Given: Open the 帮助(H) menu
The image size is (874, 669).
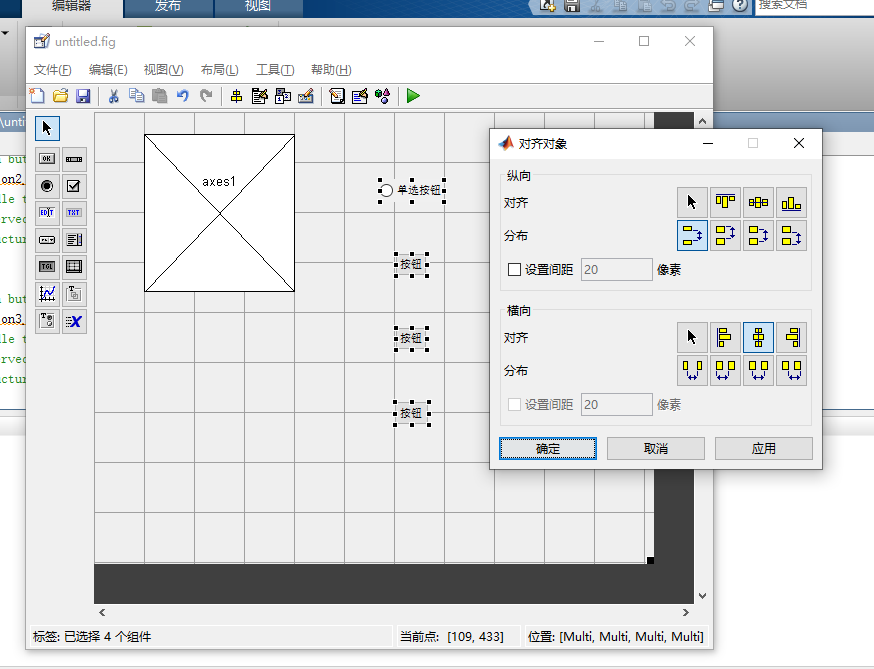Looking at the screenshot, I should (x=331, y=70).
